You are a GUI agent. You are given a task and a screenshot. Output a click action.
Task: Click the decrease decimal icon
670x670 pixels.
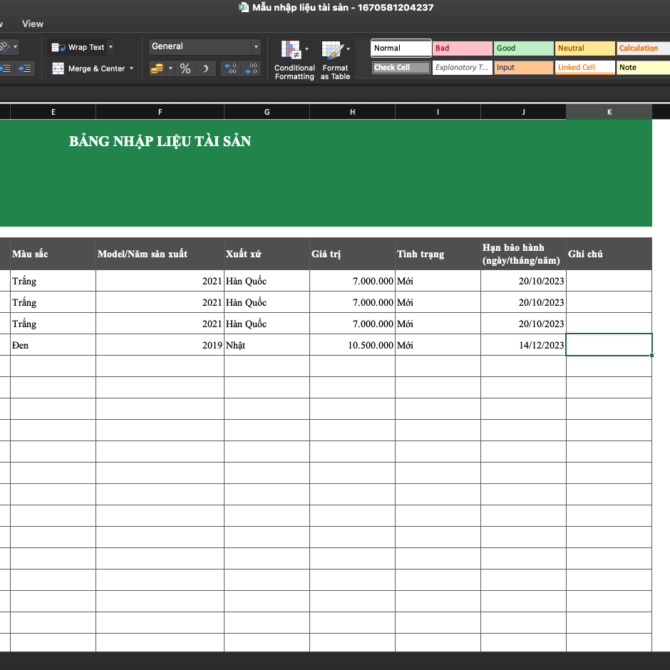[253, 69]
